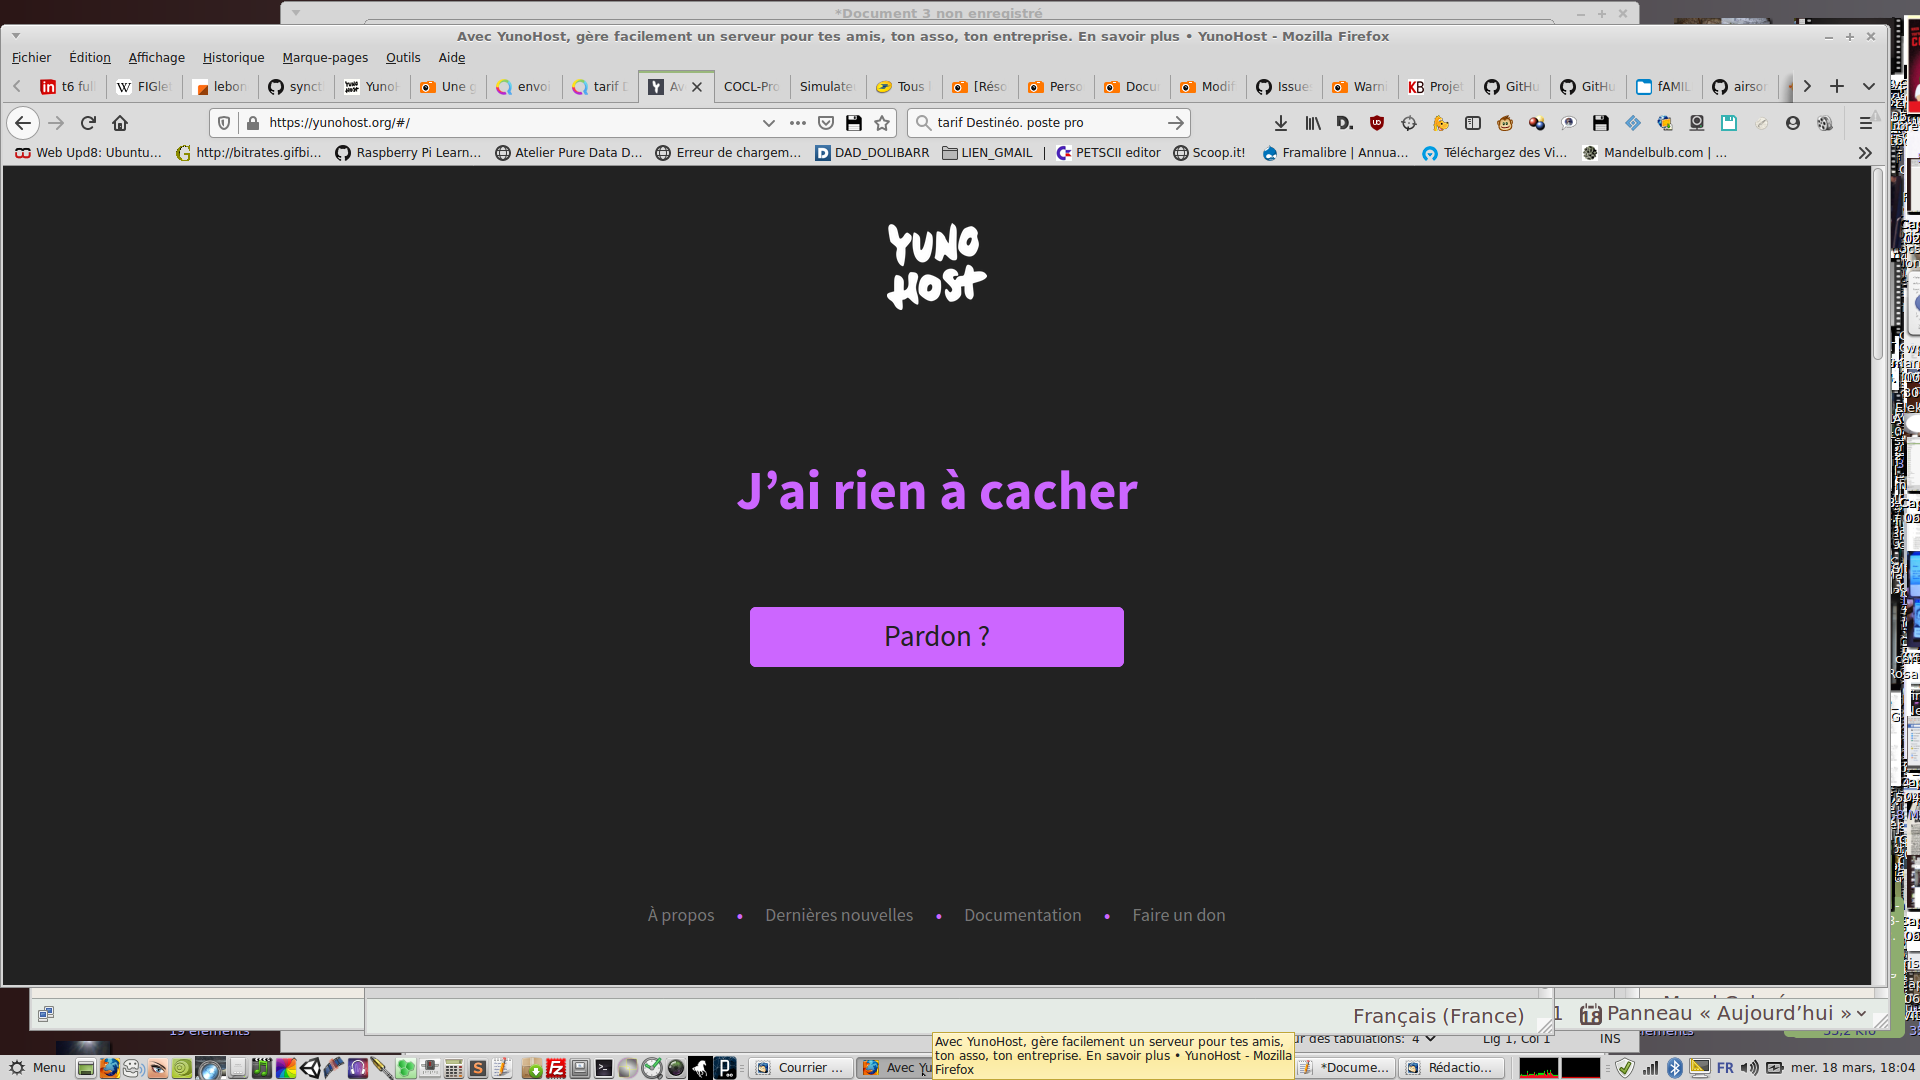1920x1080 pixels.
Task: Toggle the sidebar view button
Action: coord(1473,123)
